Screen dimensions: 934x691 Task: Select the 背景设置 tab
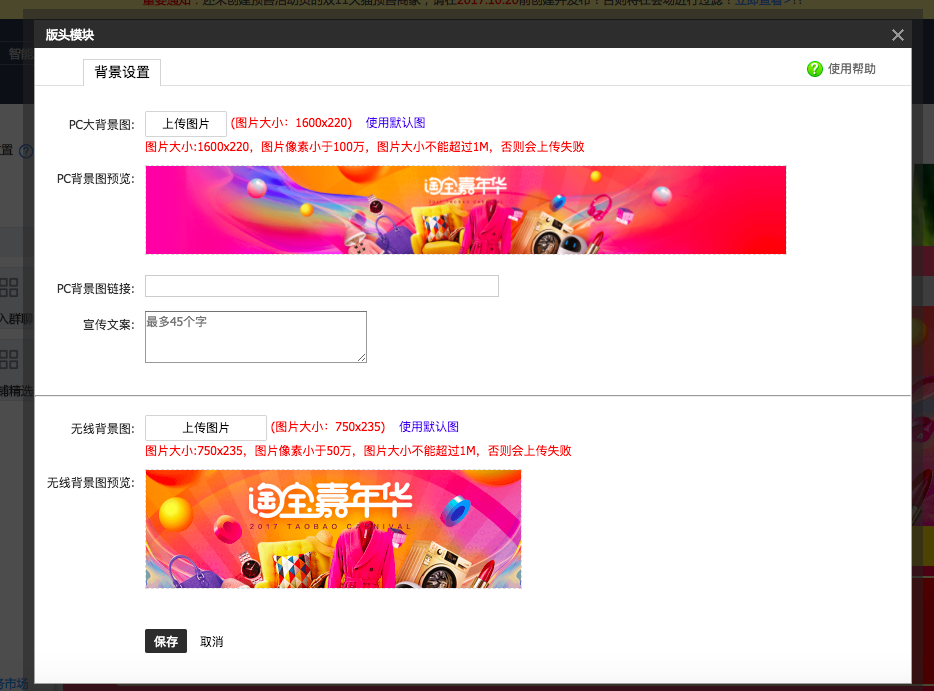122,73
